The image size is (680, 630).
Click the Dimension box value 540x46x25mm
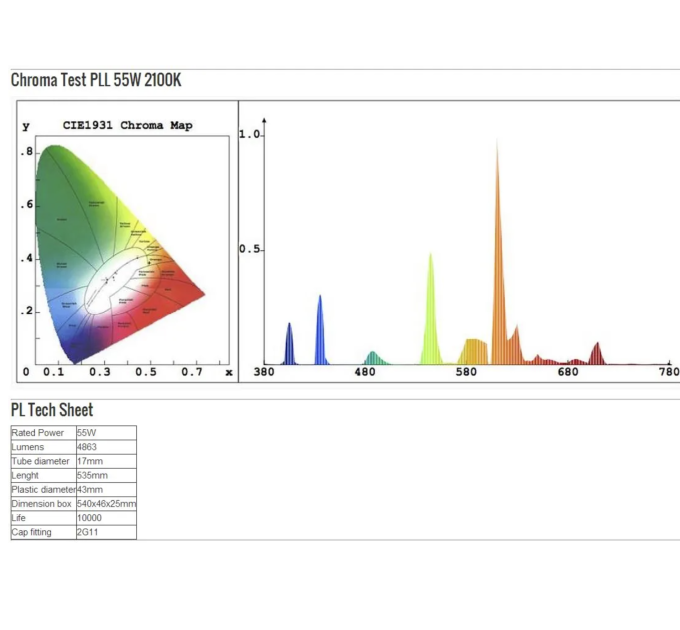[x=105, y=504]
